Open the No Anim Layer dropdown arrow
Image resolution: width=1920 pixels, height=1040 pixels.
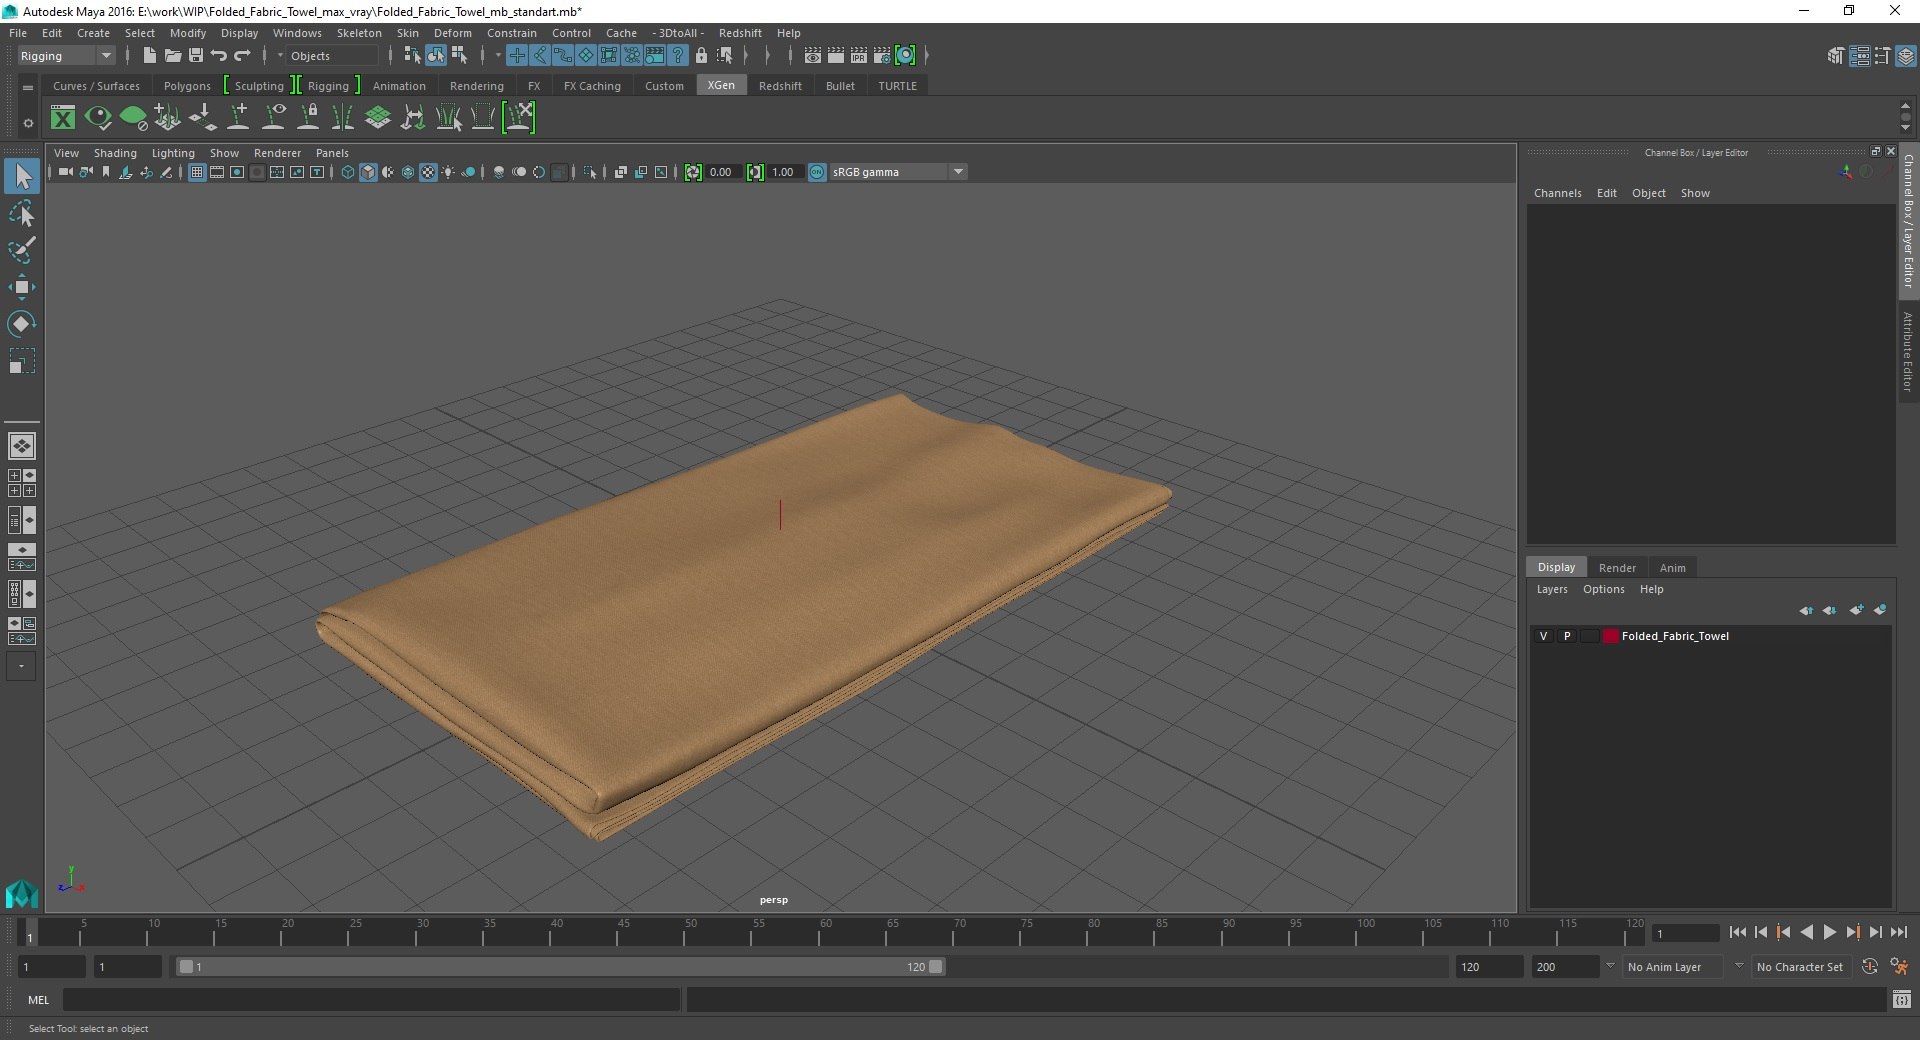pos(1610,966)
